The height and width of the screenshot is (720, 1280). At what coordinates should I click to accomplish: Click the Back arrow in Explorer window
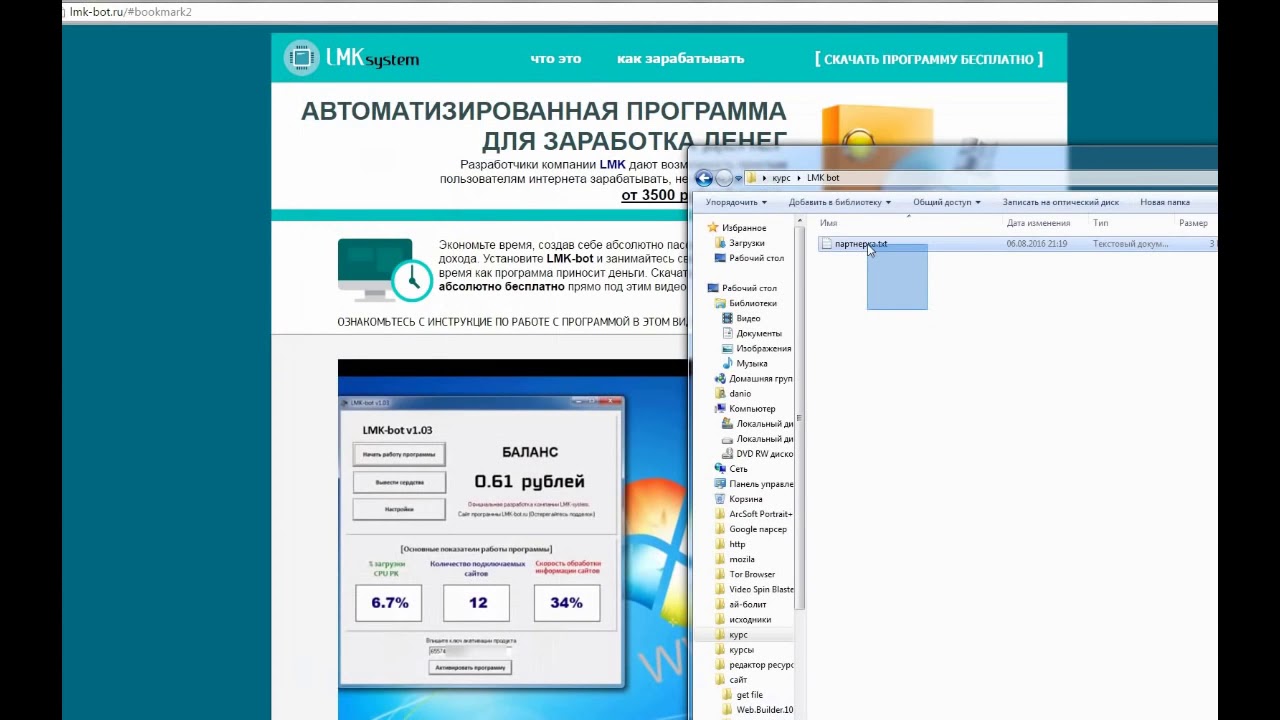[704, 178]
